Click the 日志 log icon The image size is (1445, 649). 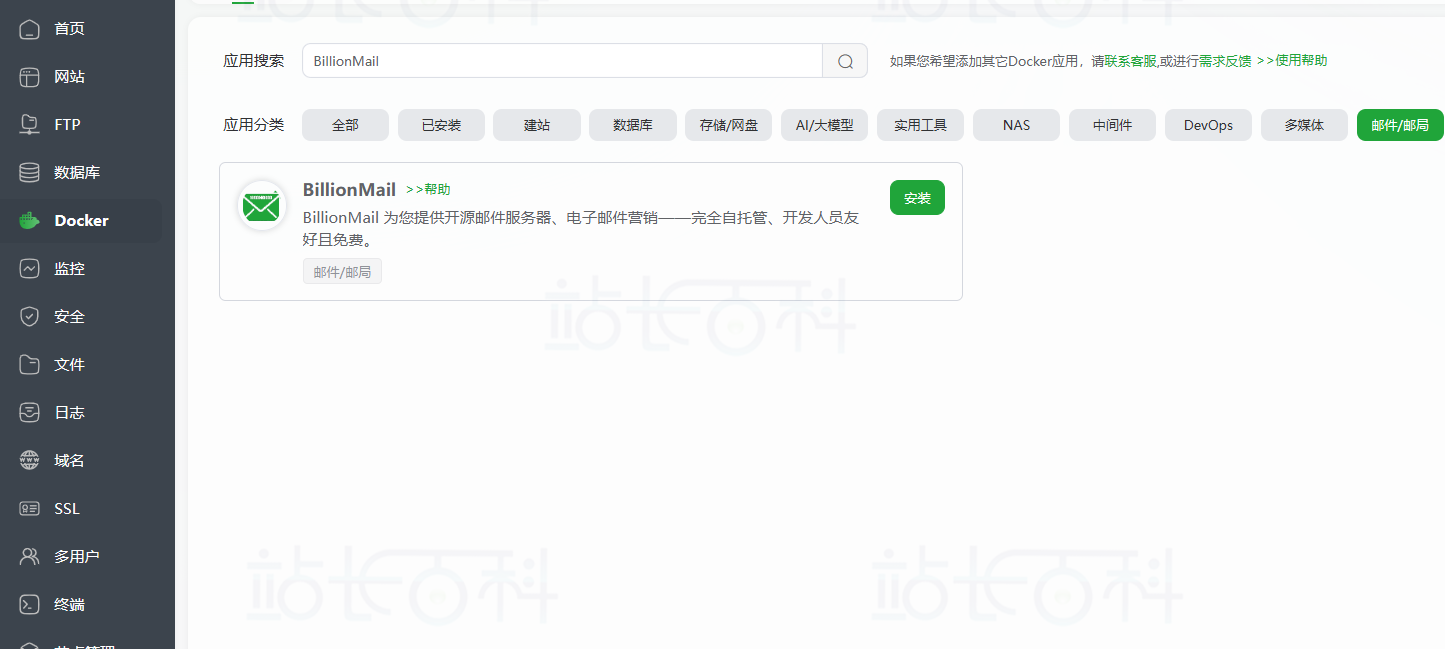click(x=30, y=412)
